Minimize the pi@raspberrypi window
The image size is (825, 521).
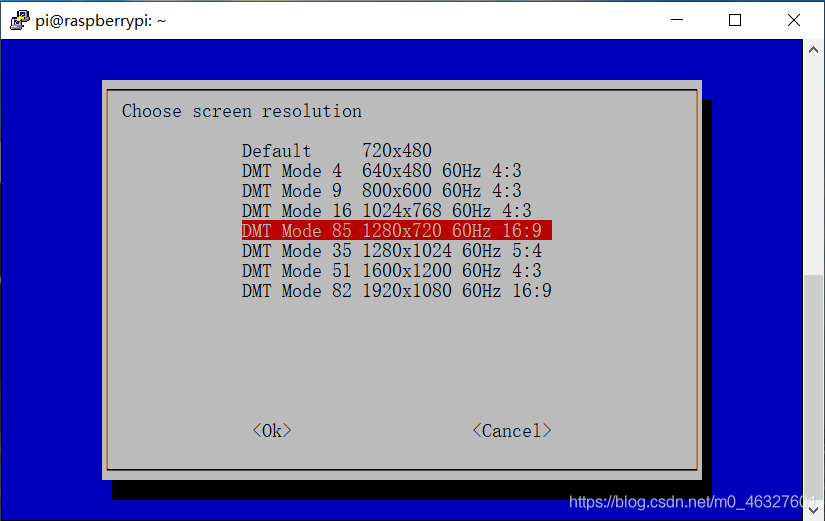pyautogui.click(x=677, y=20)
